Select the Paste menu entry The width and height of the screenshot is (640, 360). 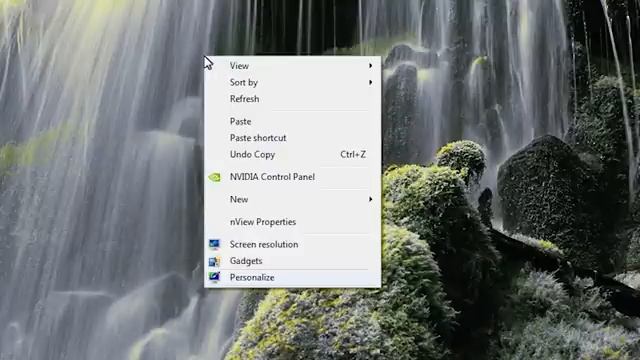point(292,122)
